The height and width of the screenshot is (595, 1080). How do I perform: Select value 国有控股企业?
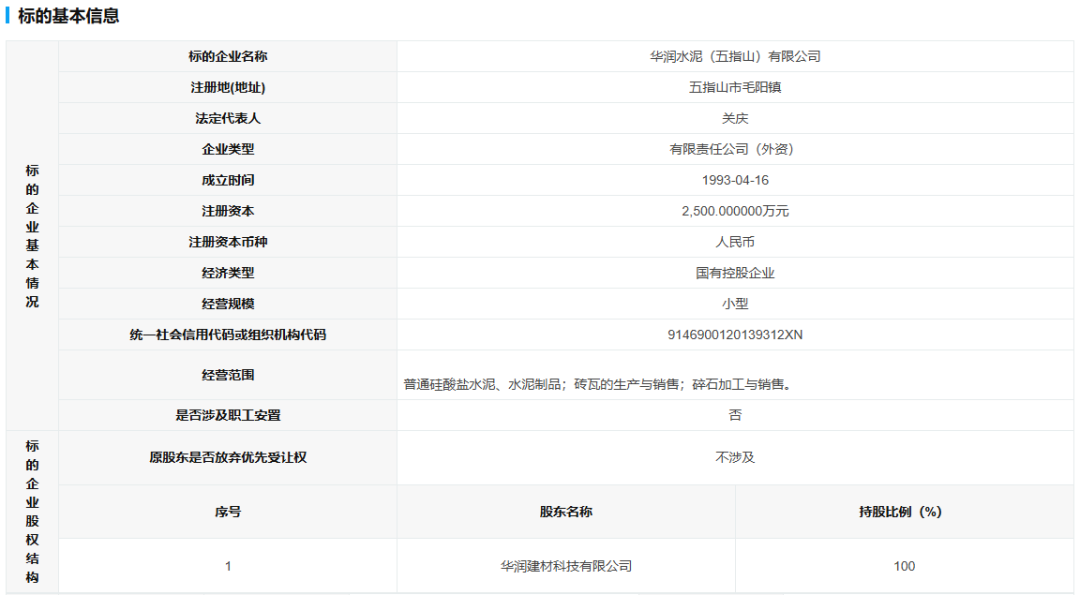(x=735, y=273)
